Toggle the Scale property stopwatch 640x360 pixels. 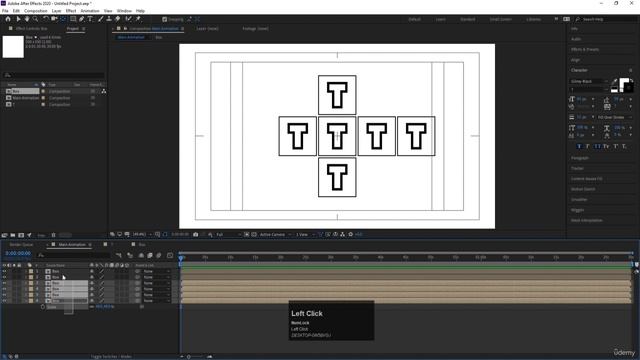tap(43, 307)
